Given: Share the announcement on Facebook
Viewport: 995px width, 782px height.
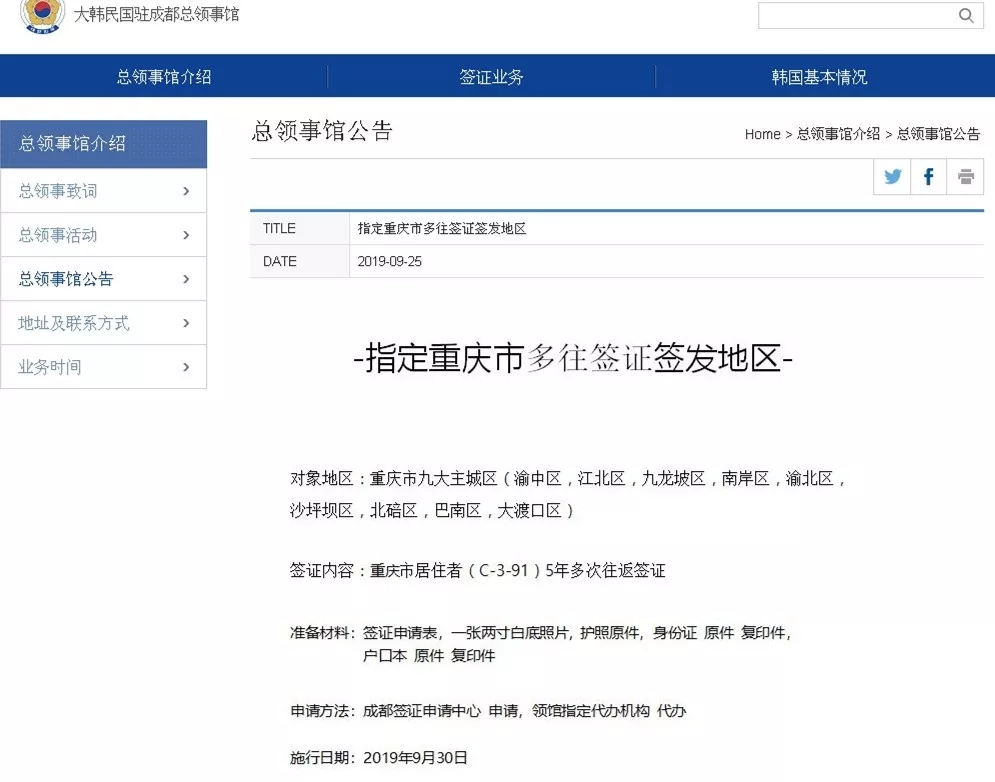Looking at the screenshot, I should [929, 177].
